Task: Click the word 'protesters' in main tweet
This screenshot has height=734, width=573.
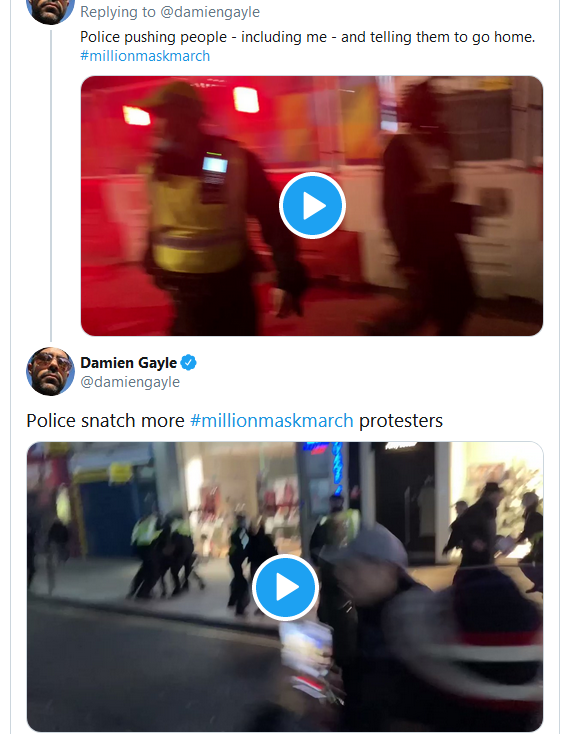Action: tap(401, 420)
